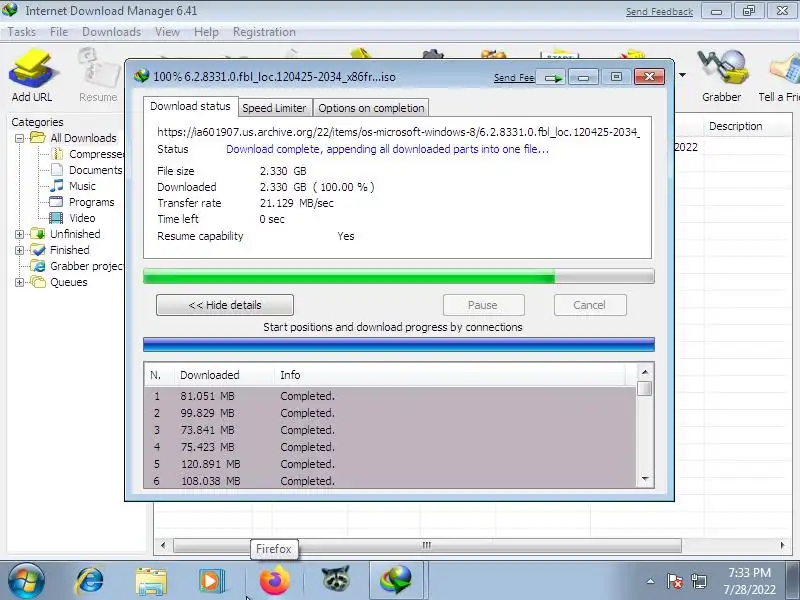800x600 pixels.
Task: Open the File menu
Action: [59, 32]
